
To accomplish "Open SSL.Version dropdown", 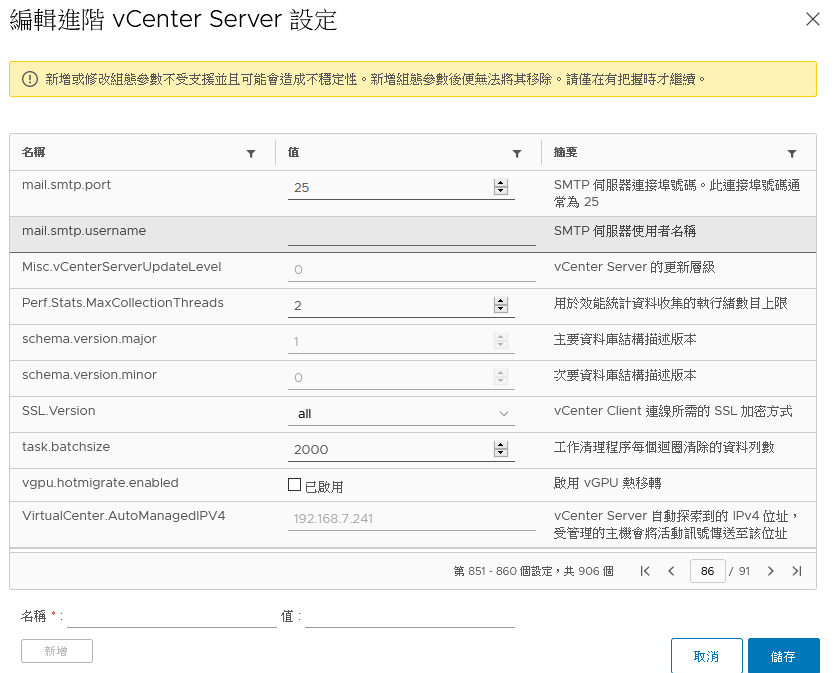I will pos(401,414).
